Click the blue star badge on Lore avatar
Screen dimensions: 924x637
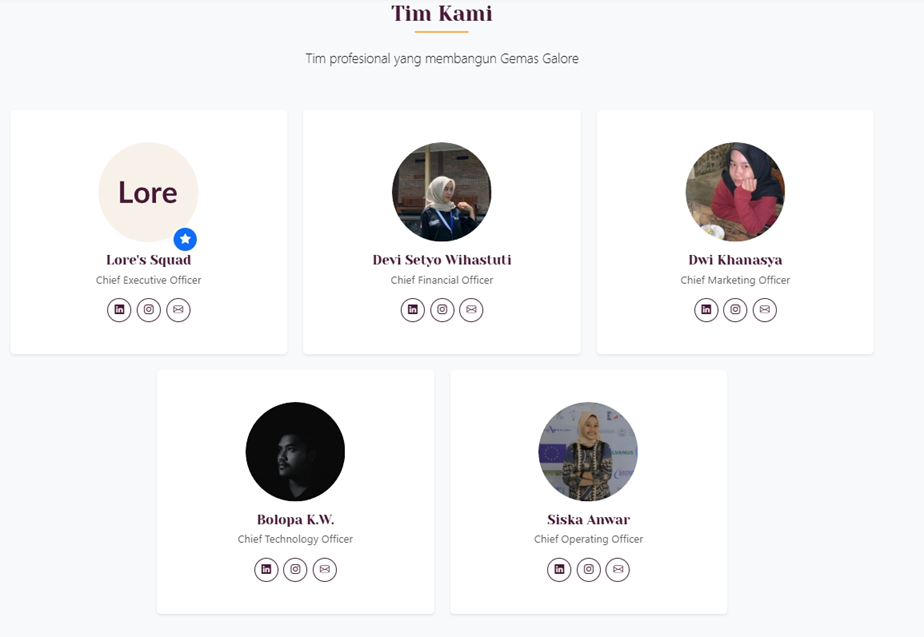pyautogui.click(x=185, y=240)
